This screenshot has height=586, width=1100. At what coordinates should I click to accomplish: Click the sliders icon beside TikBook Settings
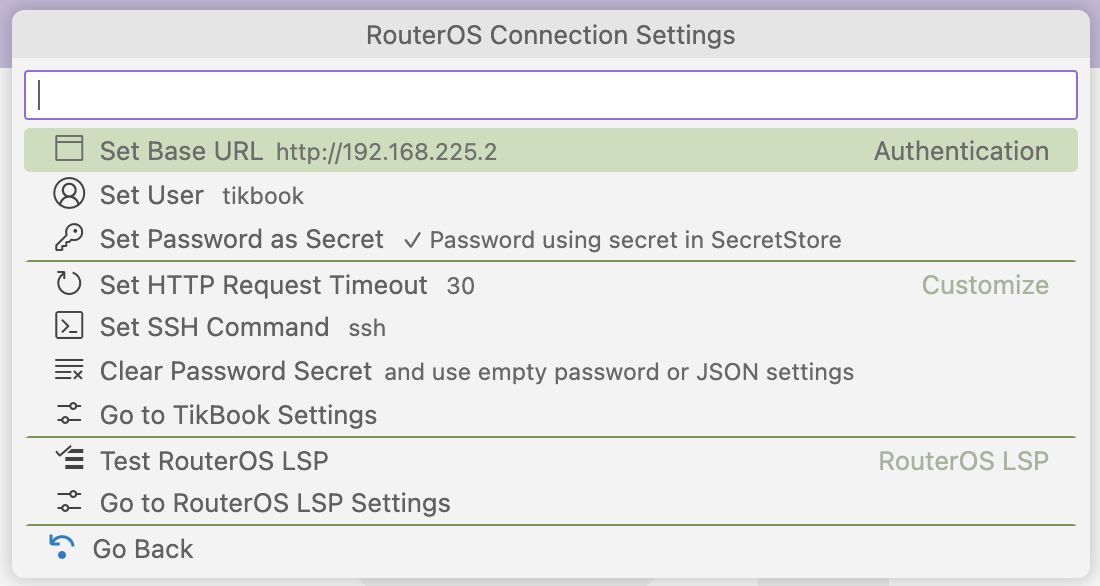tap(69, 414)
